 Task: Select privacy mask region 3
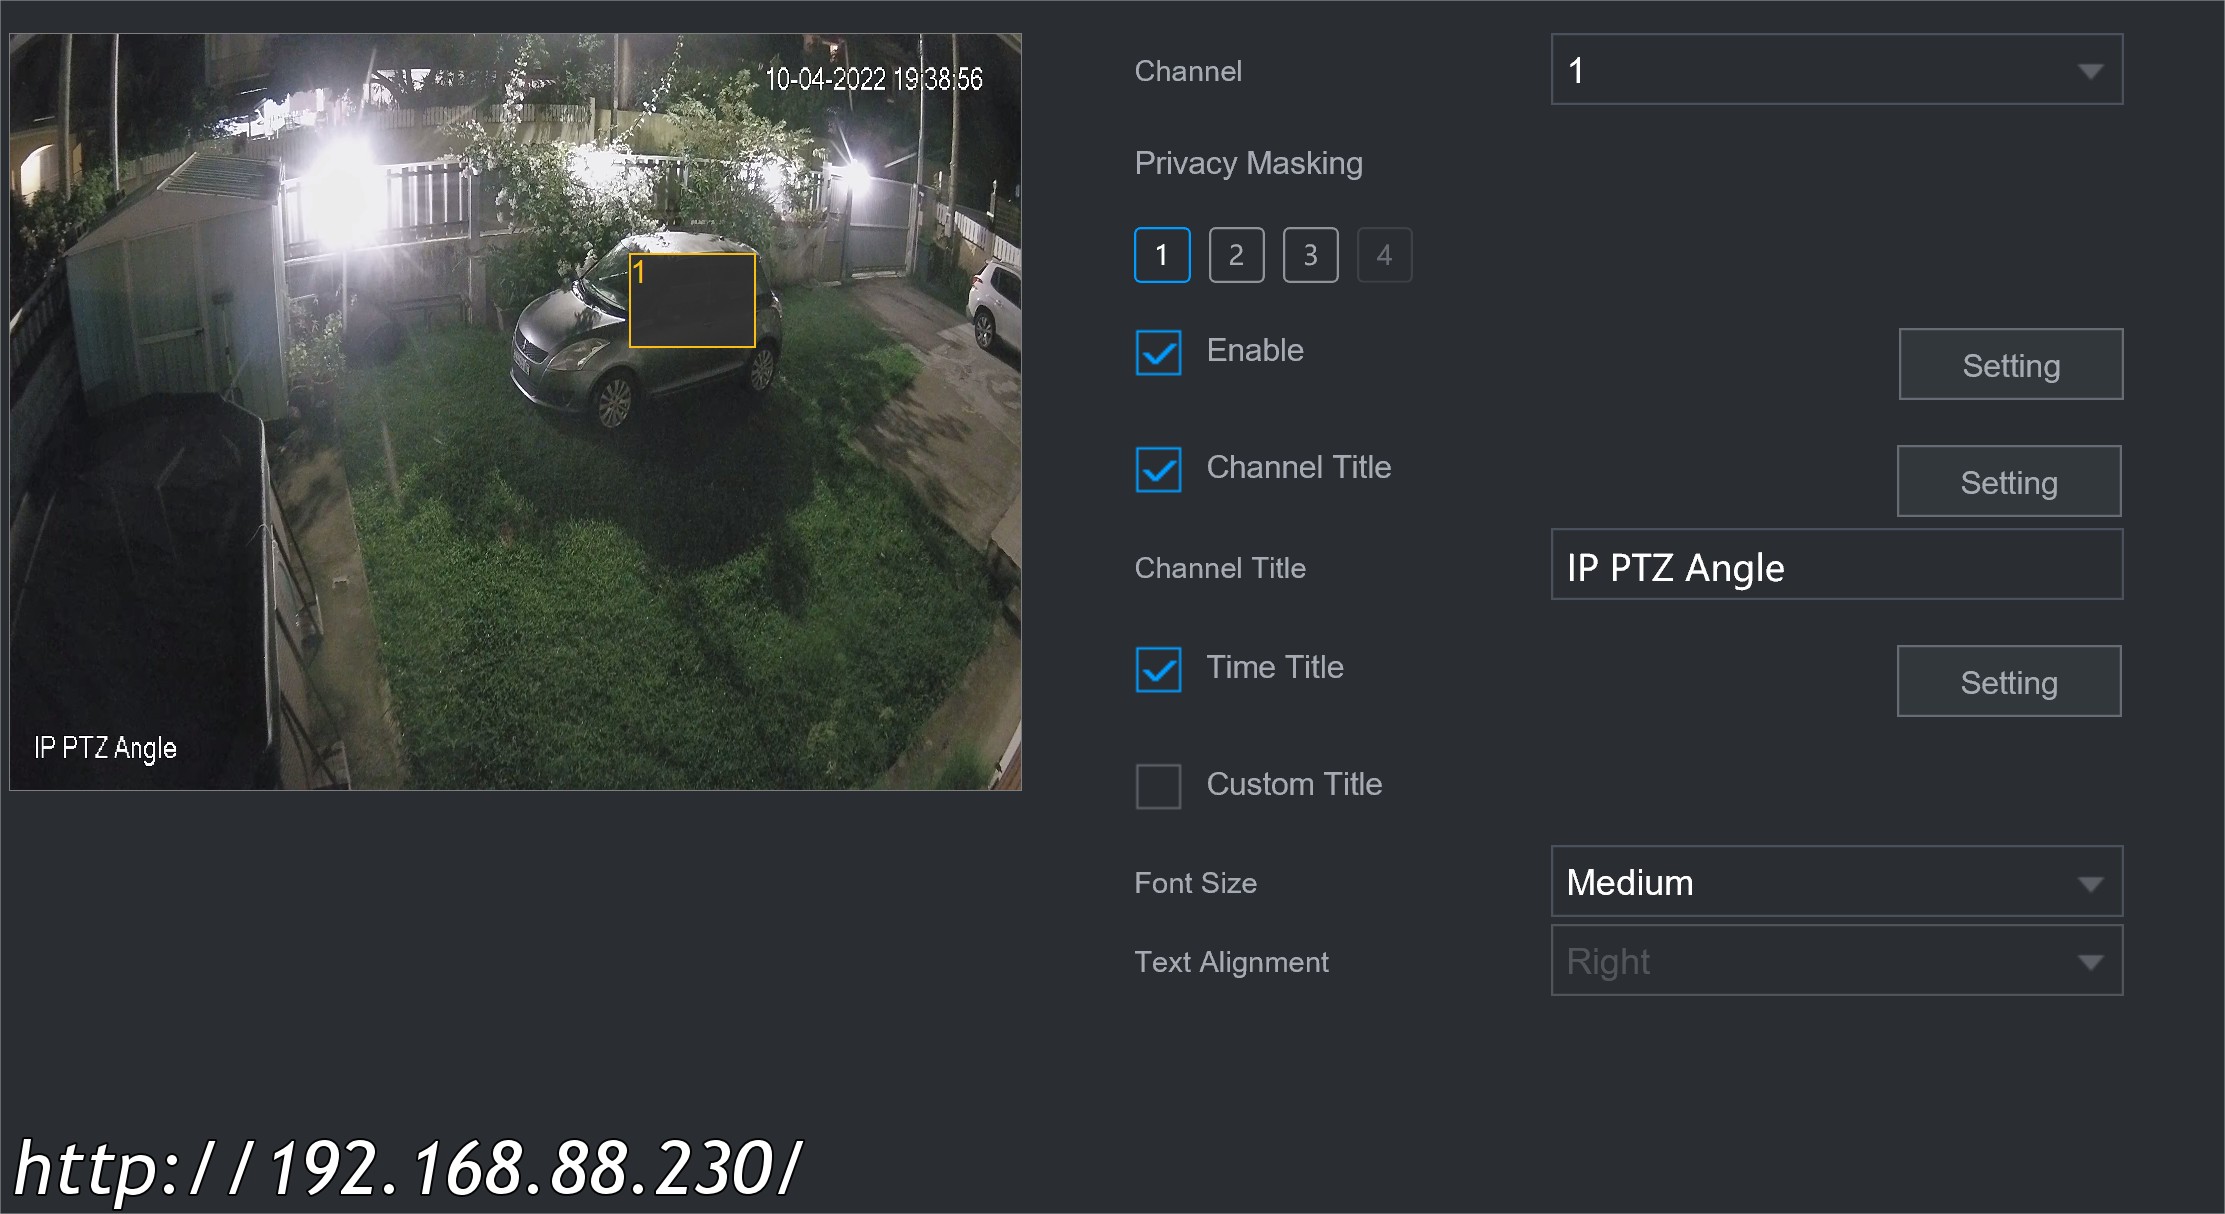click(1310, 255)
